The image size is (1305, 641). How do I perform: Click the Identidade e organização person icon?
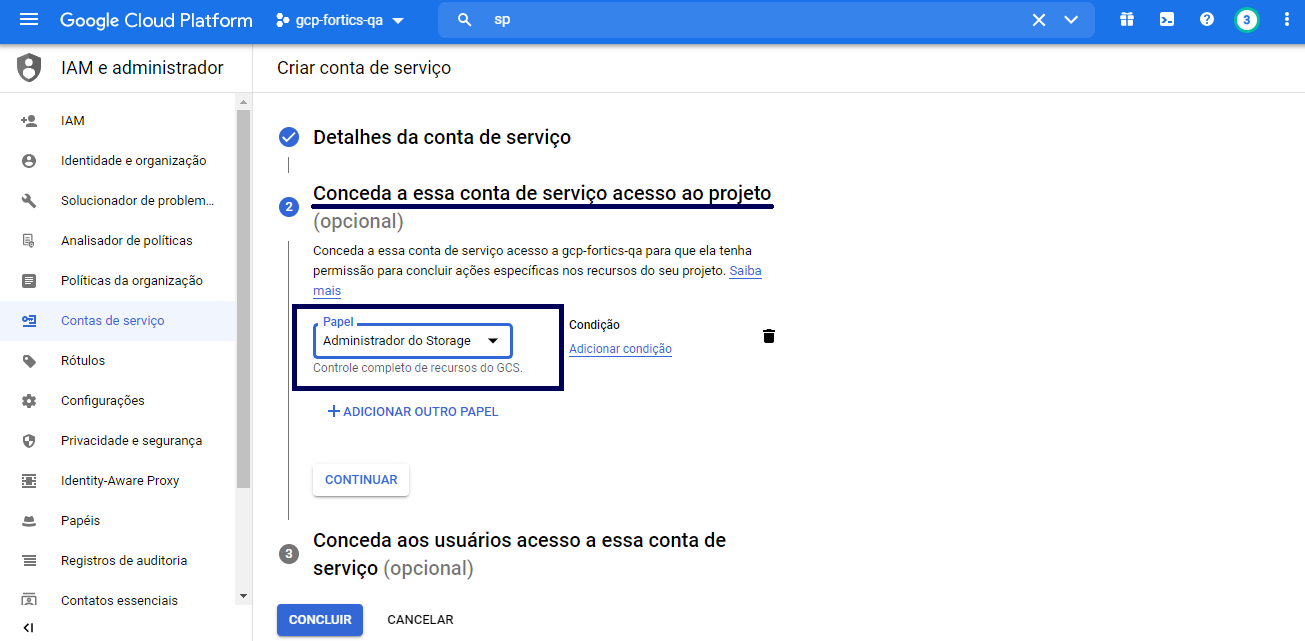[x=29, y=161]
